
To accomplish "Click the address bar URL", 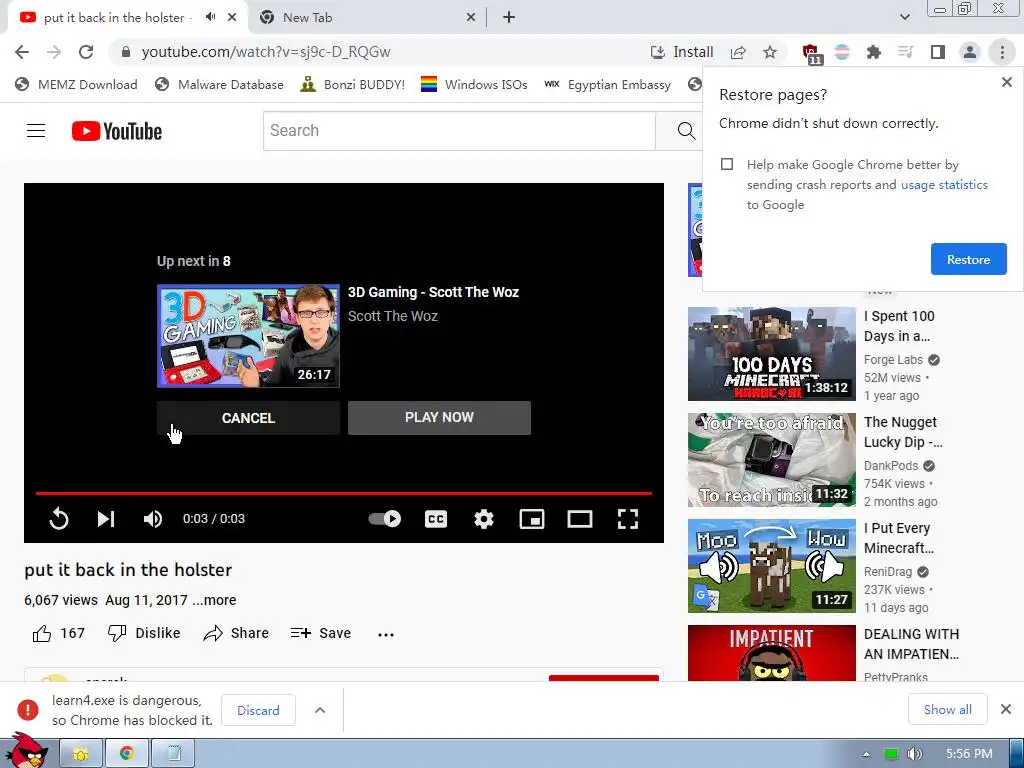I will (x=266, y=52).
